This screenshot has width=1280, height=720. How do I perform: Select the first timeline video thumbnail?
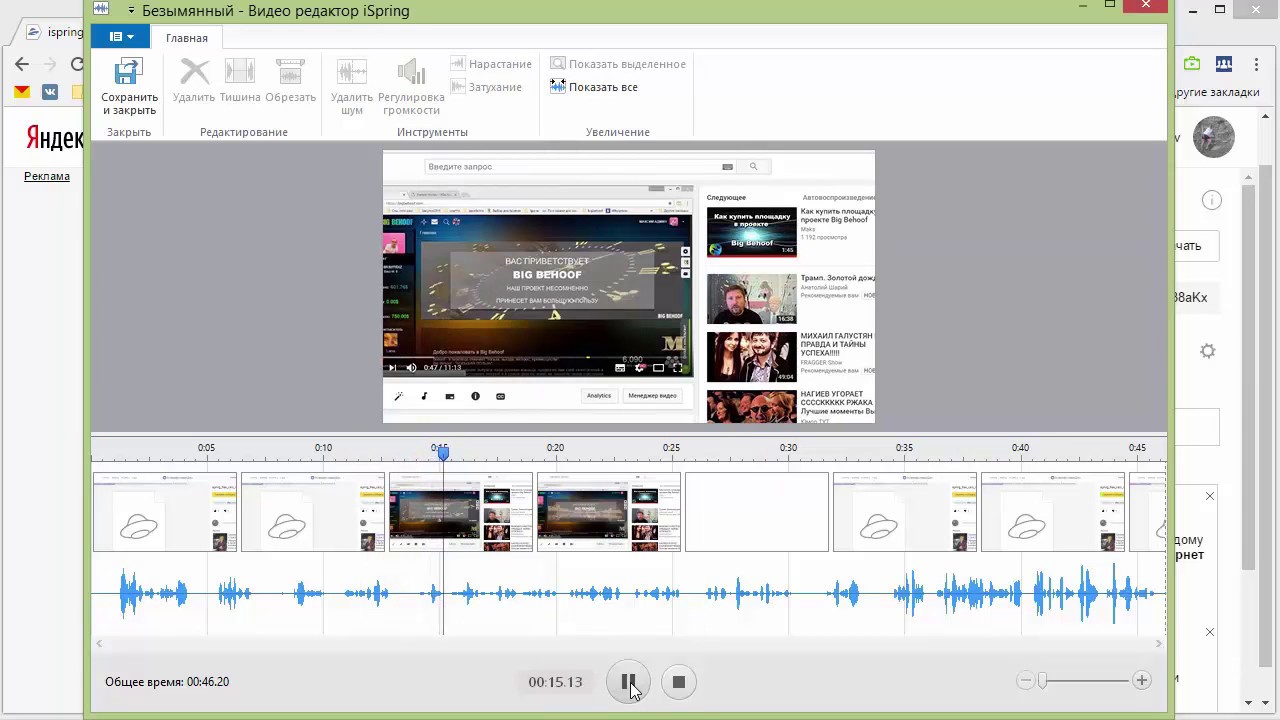165,512
